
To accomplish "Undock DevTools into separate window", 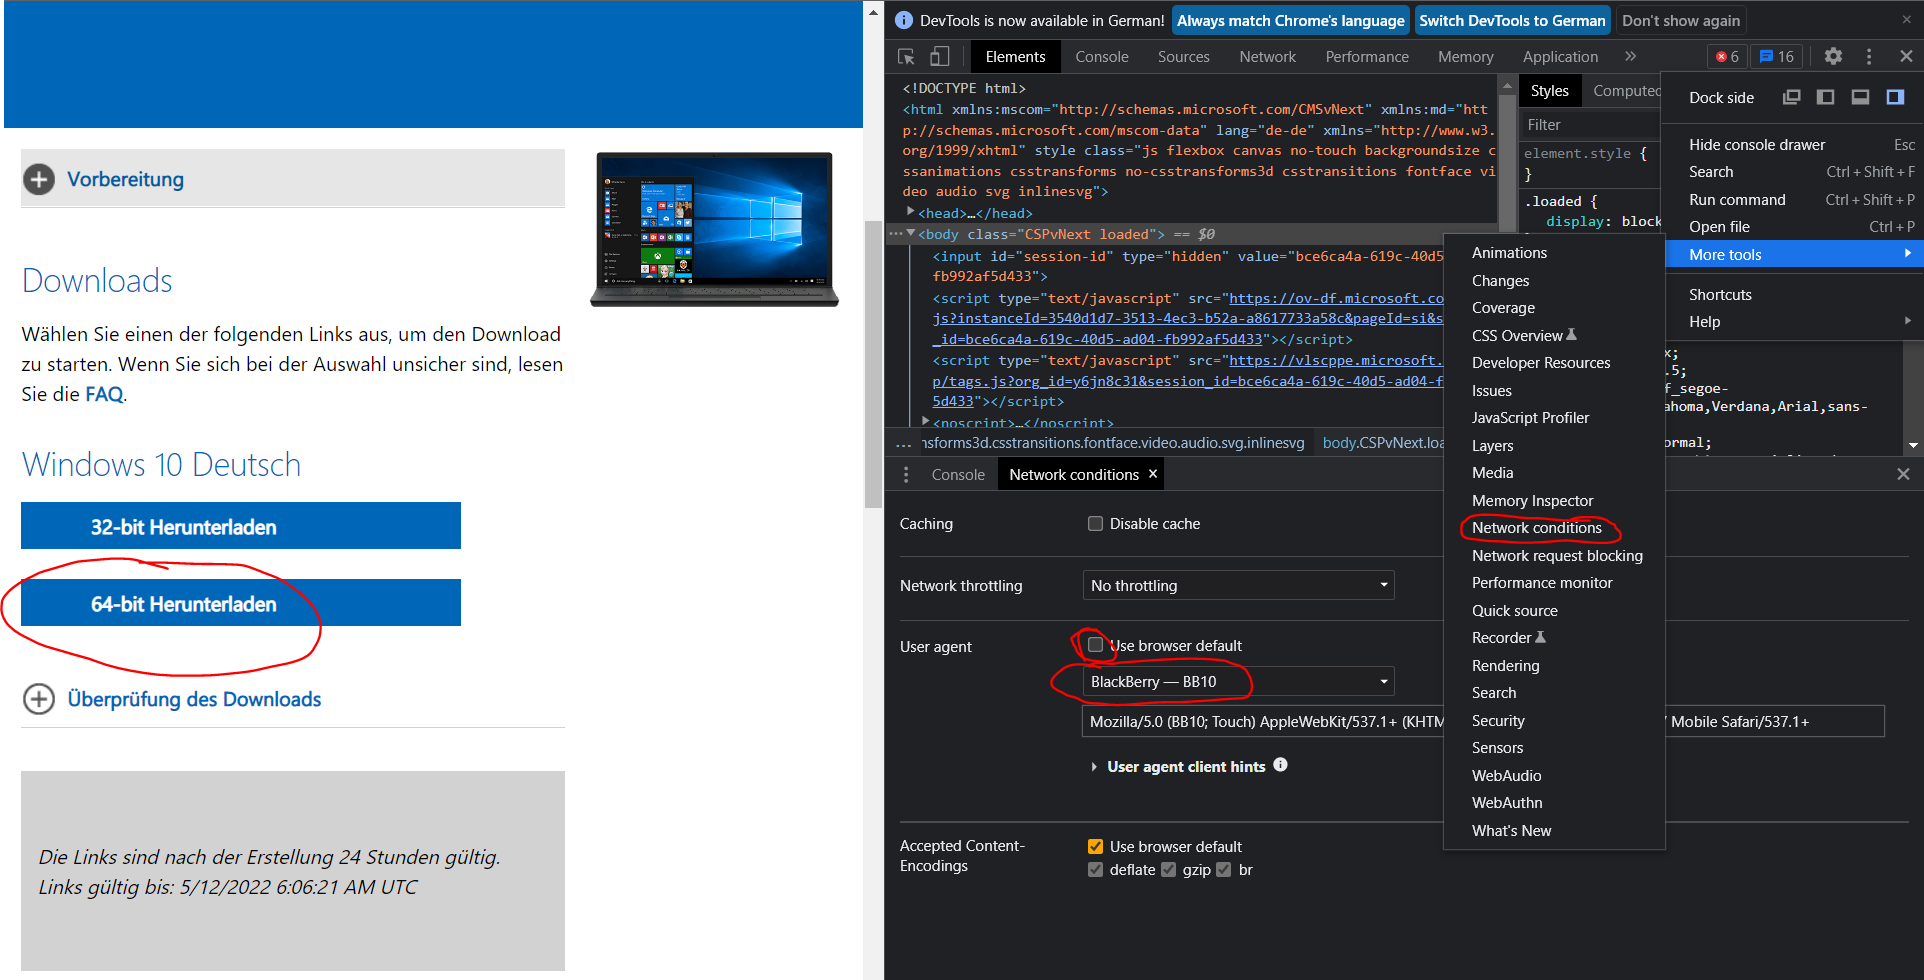I will 1791,97.
